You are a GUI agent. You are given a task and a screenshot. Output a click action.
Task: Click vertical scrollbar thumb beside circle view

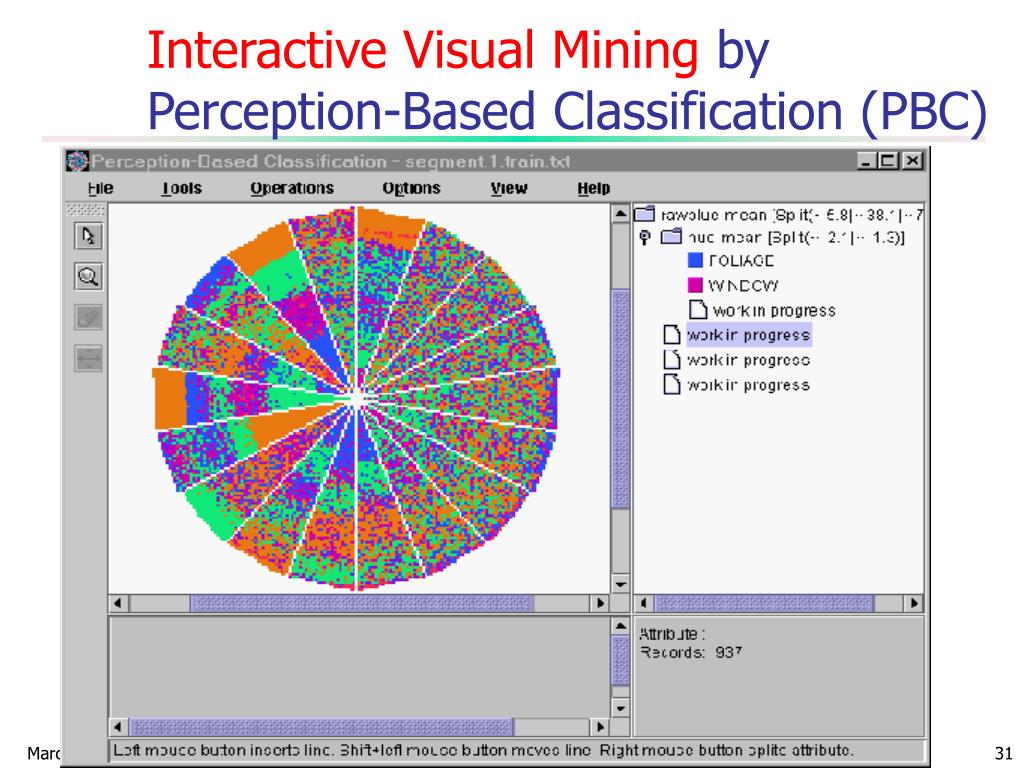[x=620, y=398]
